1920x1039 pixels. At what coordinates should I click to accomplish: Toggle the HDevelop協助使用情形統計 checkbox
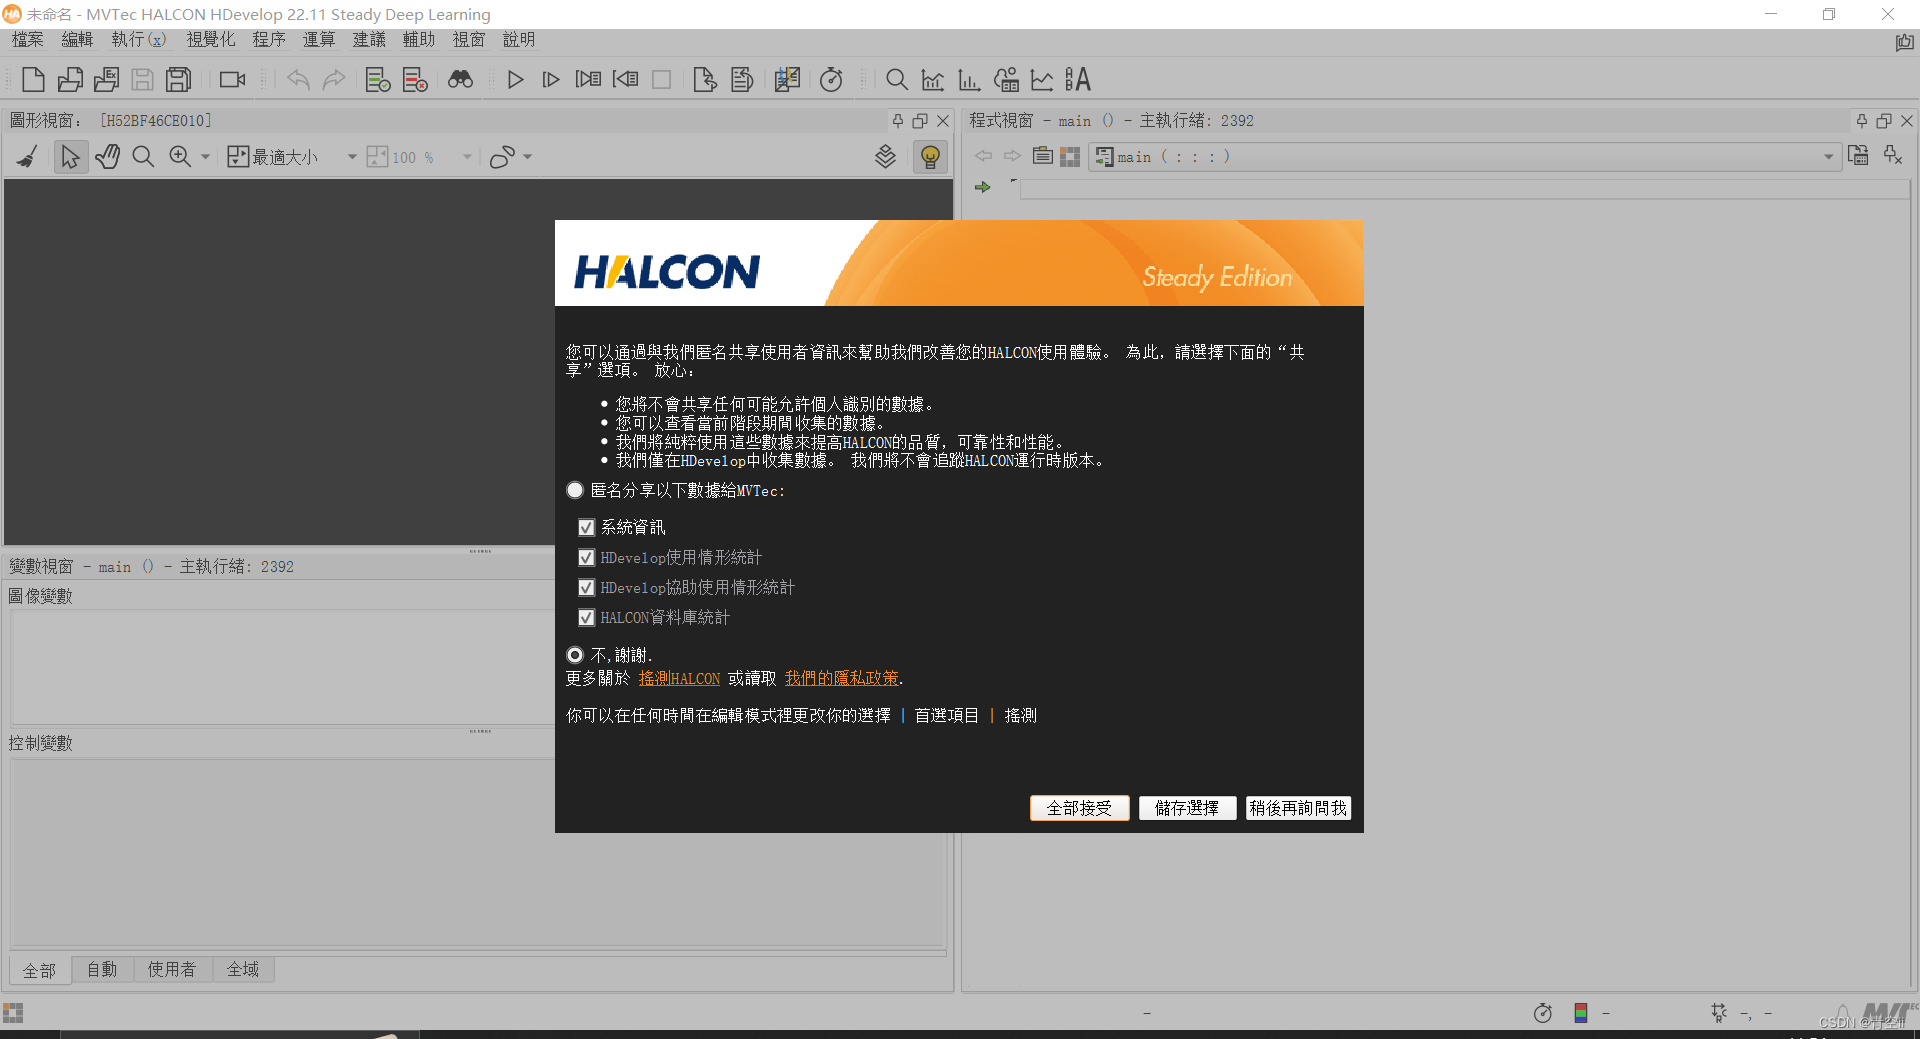coord(587,587)
